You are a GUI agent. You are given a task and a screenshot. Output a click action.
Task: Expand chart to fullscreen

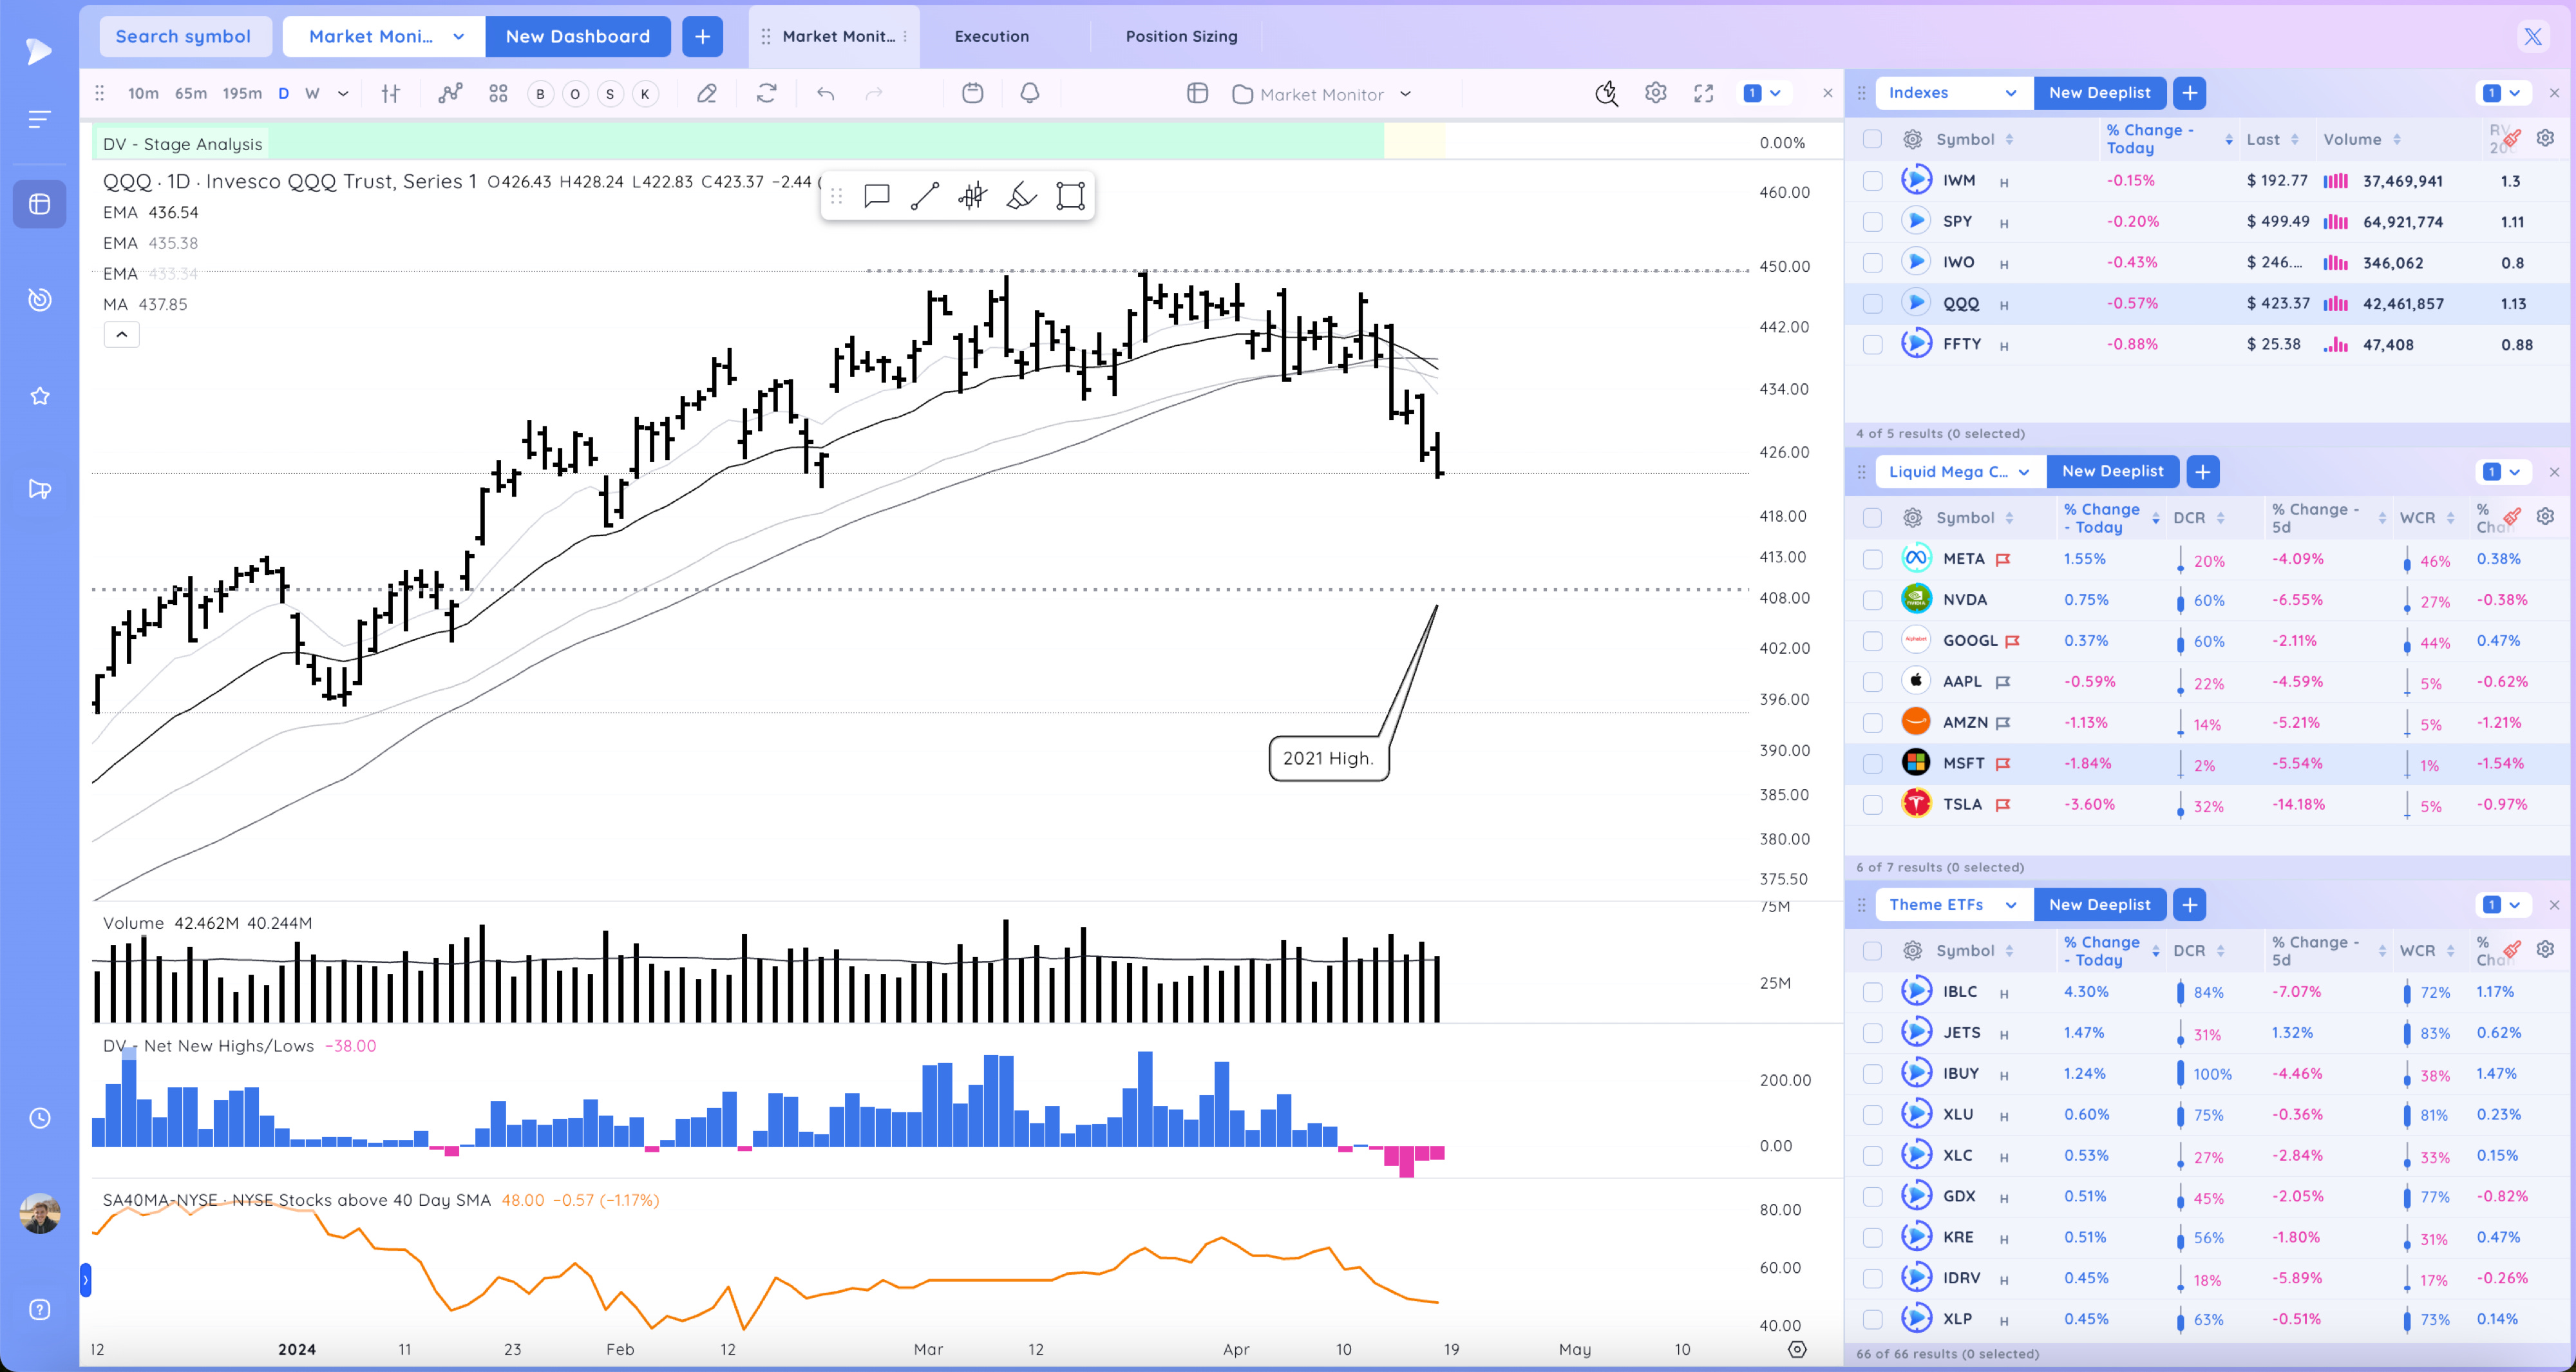click(1704, 93)
